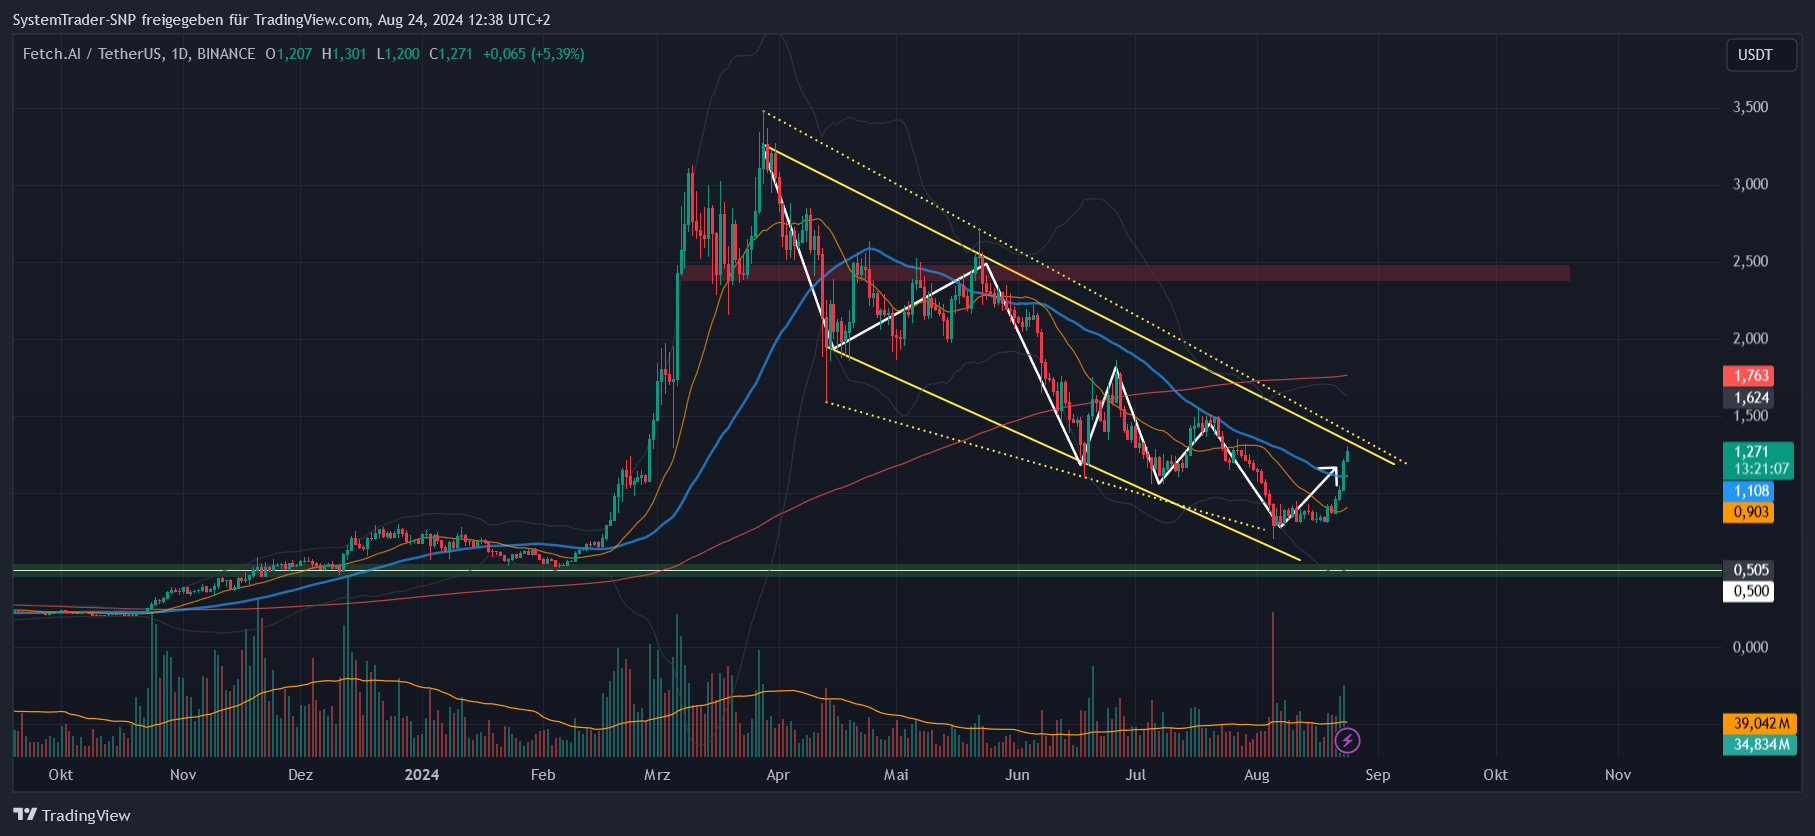Viewport: 1815px width, 836px height.
Task: Click the 2,500 price axis value
Action: [x=1750, y=261]
